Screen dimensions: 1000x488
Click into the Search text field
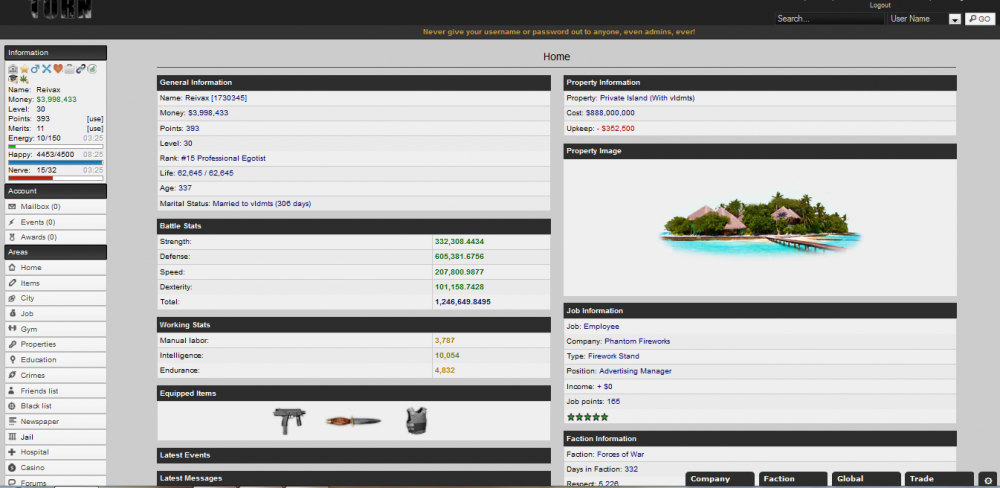(829, 19)
